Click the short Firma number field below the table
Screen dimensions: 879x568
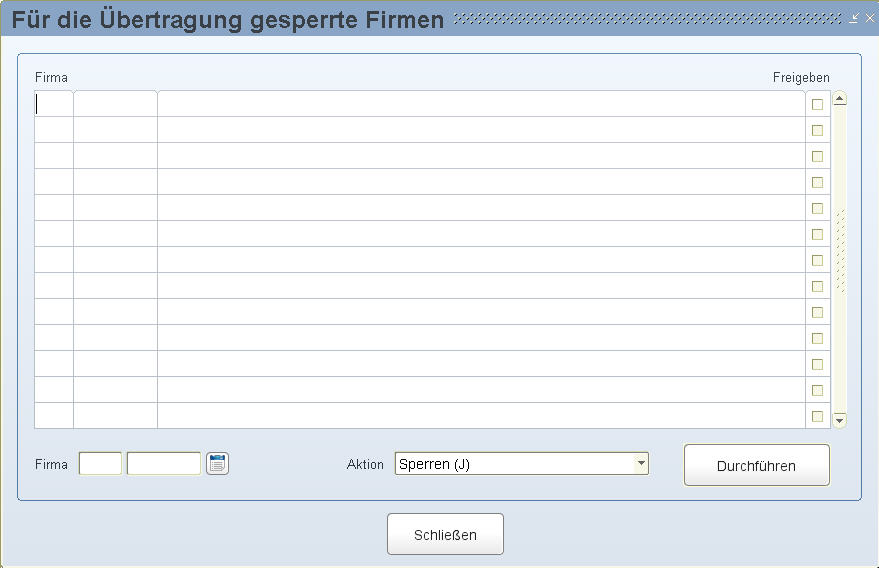[100, 464]
